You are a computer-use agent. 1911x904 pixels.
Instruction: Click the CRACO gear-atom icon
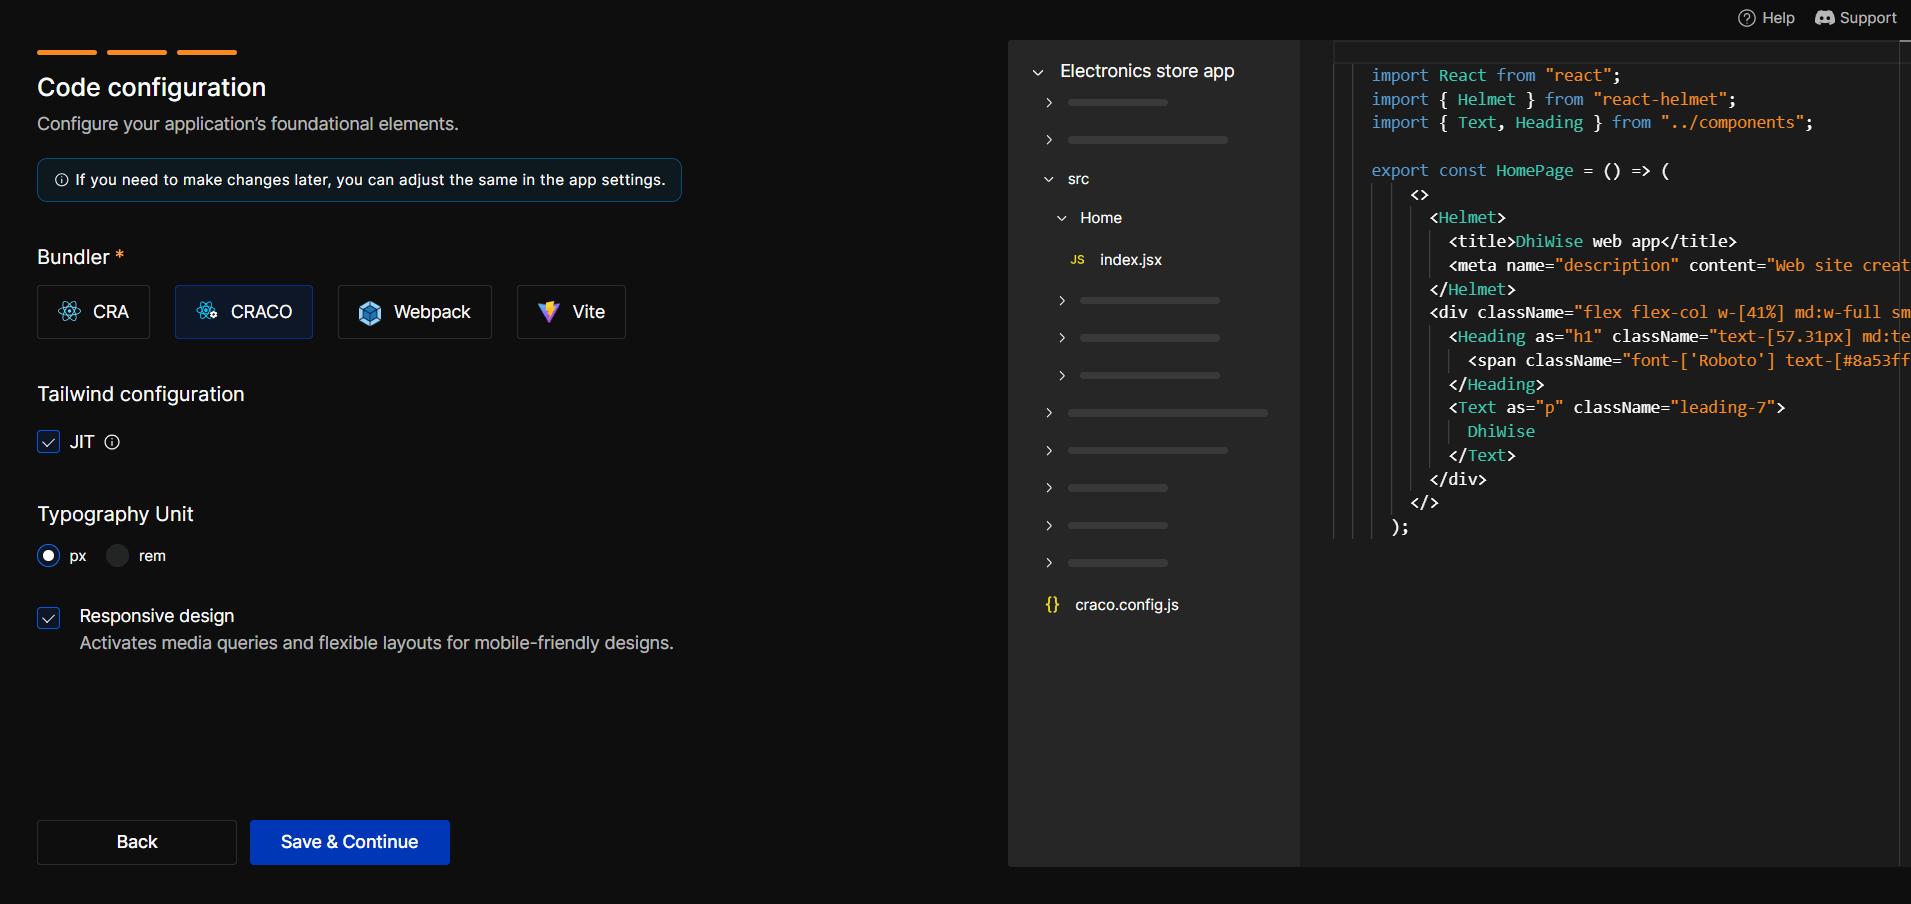tap(207, 311)
